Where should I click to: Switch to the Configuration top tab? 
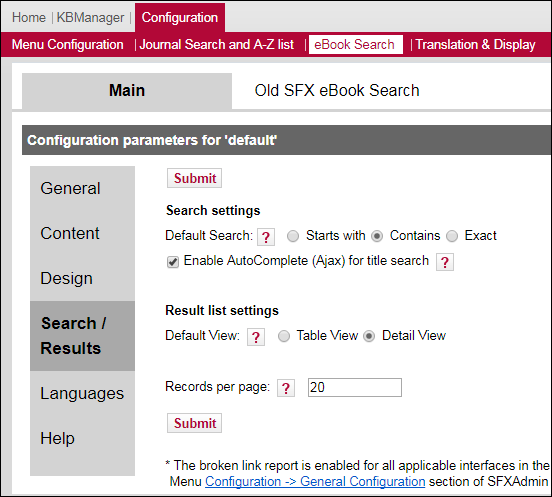tap(180, 17)
